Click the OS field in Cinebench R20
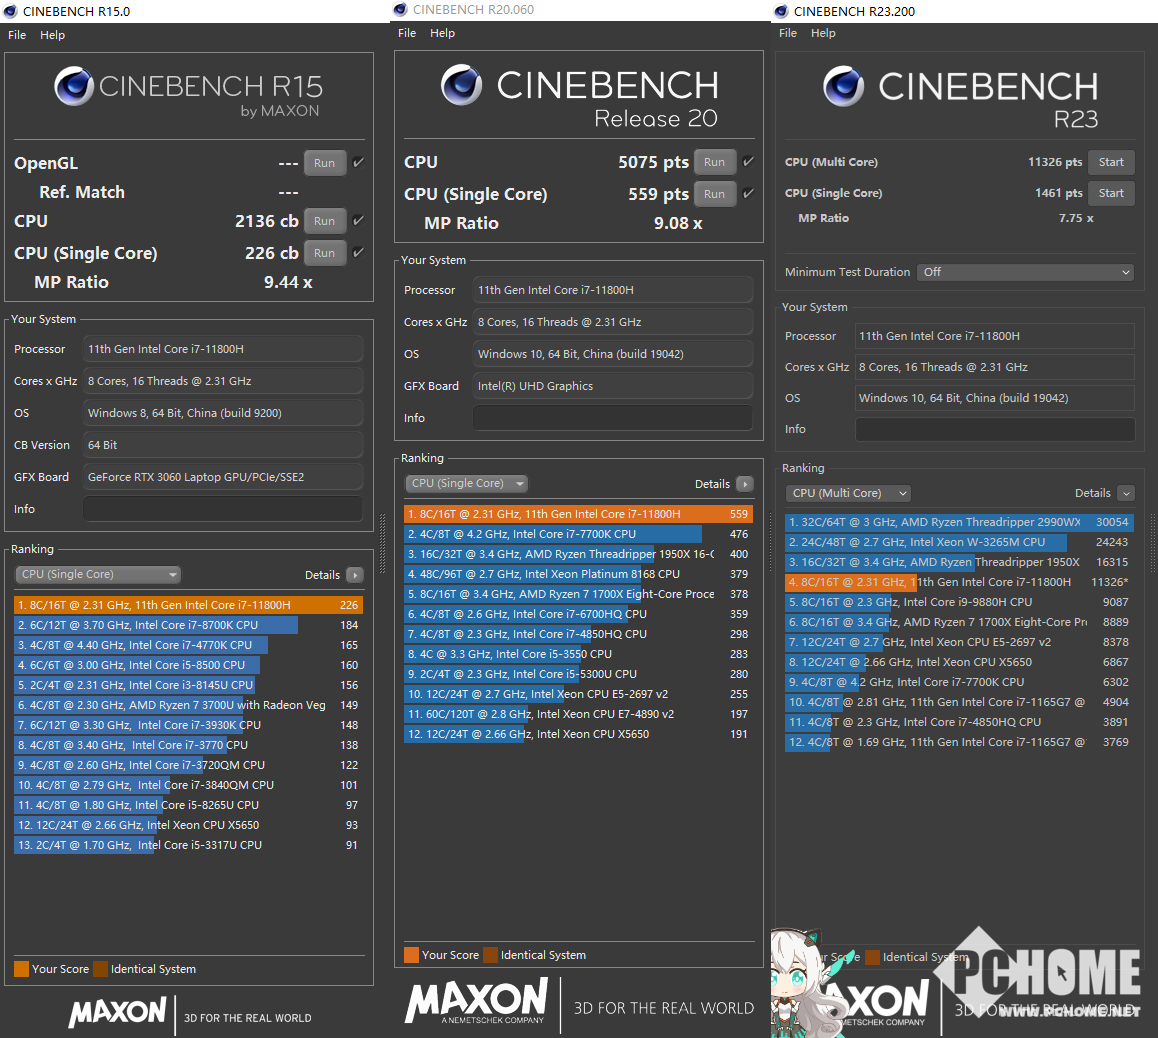 tap(613, 354)
